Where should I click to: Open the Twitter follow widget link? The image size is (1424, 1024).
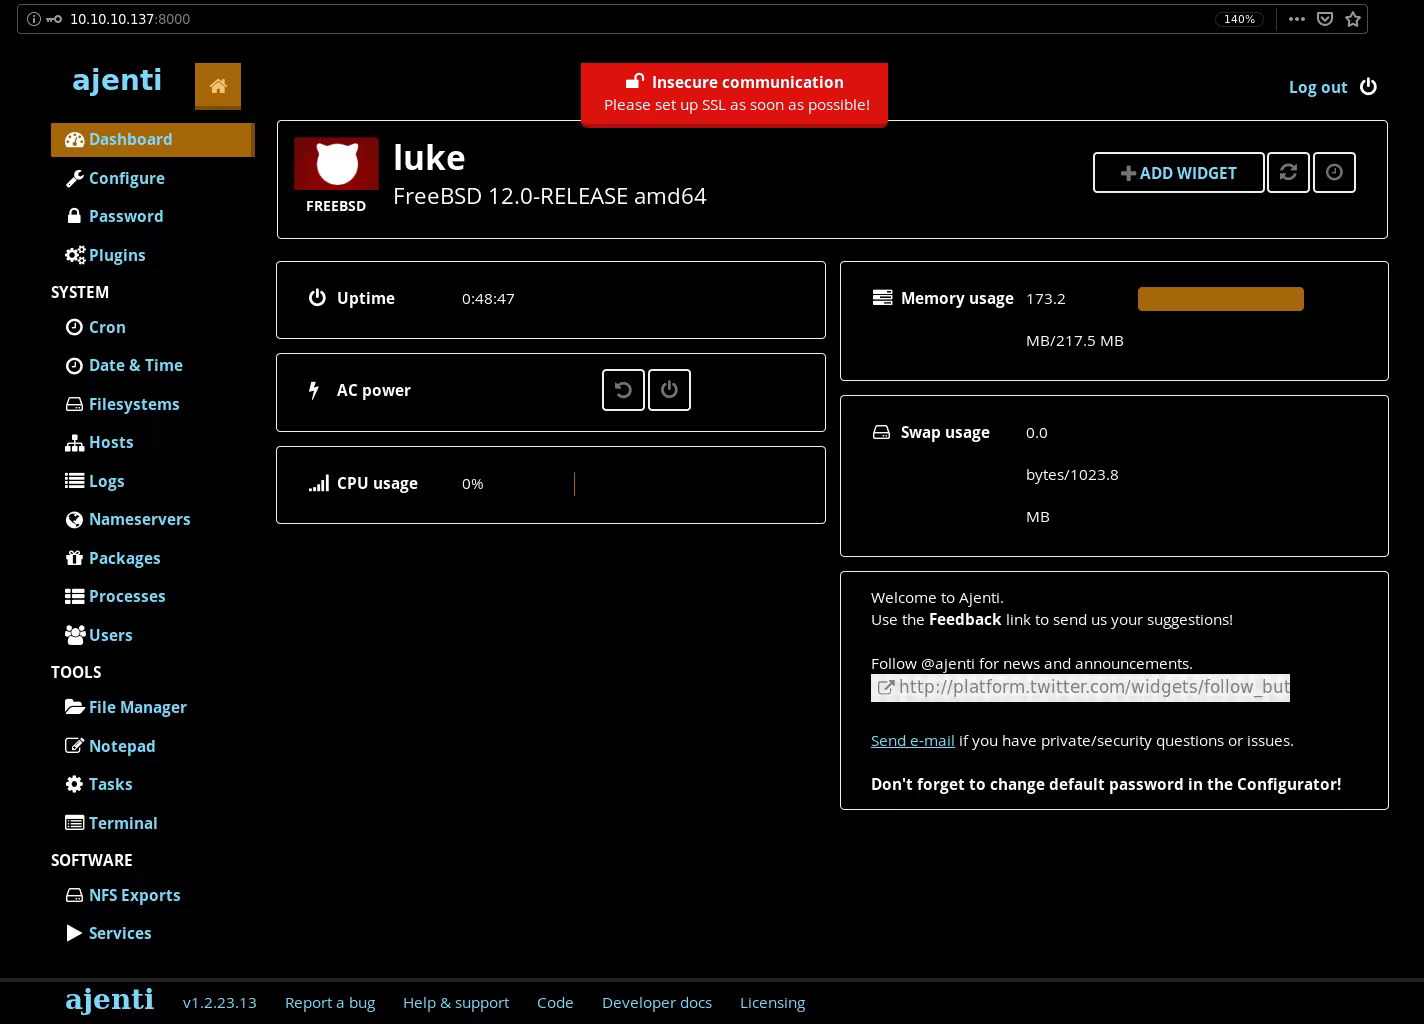(x=1080, y=687)
